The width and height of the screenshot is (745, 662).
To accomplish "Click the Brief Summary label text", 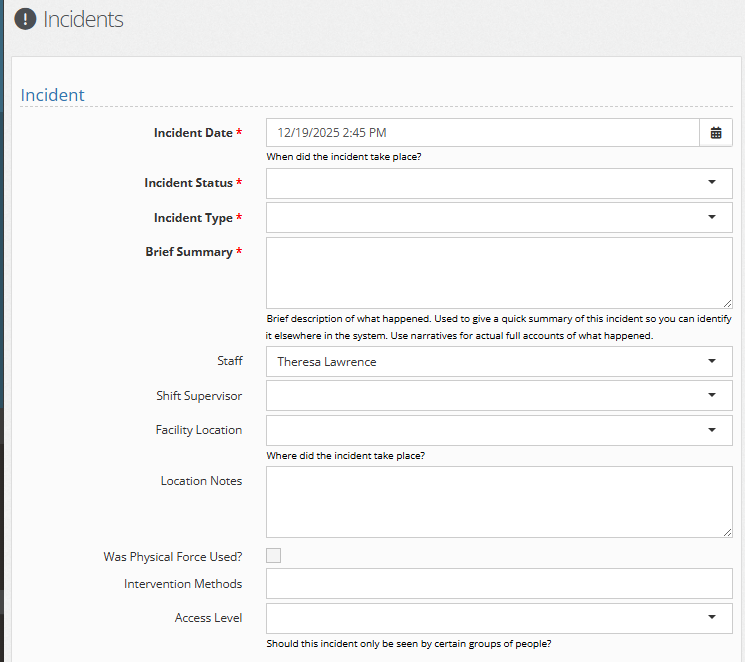I will tap(189, 252).
